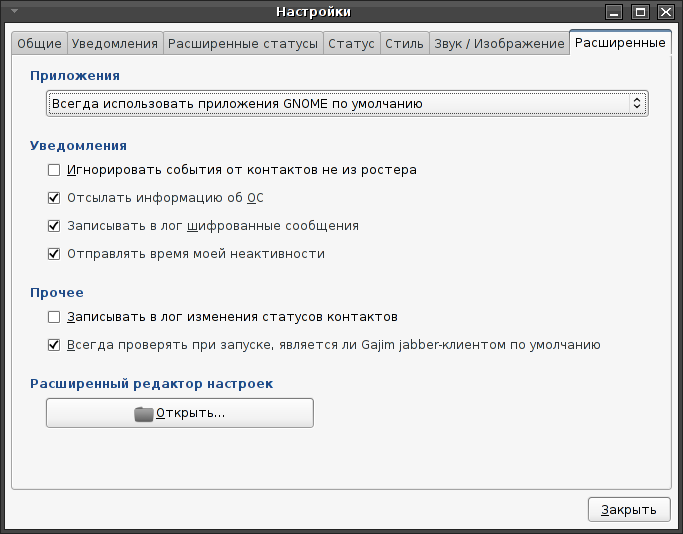Screen dimensions: 683x534
Task: Open the applications combo box for GNOME defaults
Action: tap(347, 104)
